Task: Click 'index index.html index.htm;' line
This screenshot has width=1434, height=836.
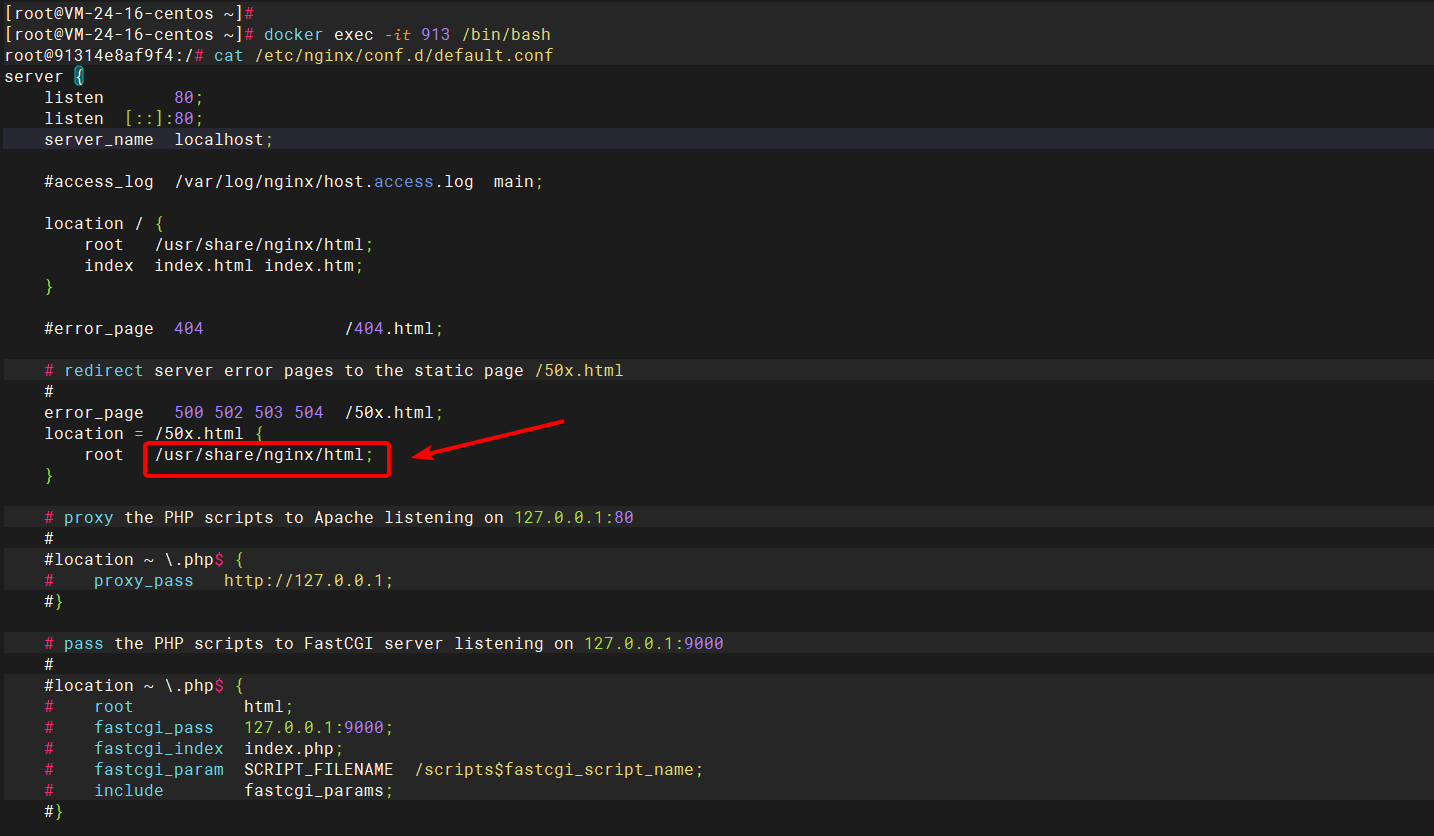Action: pos(224,266)
